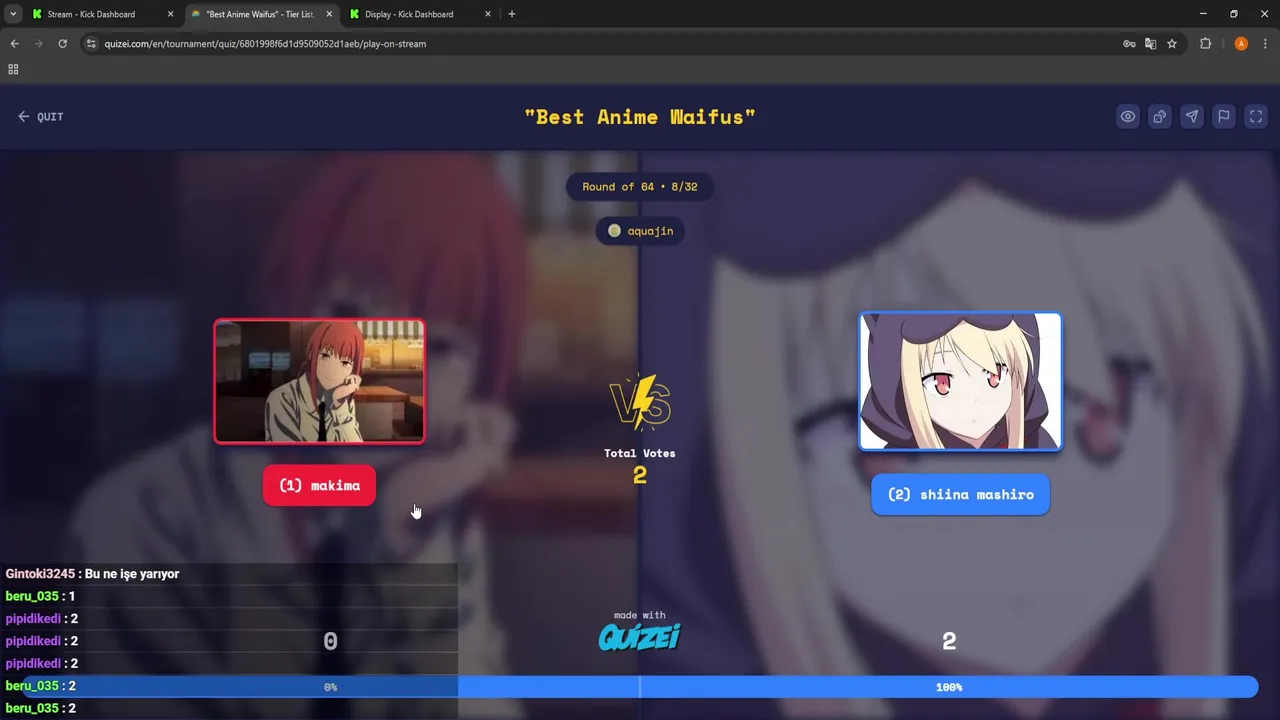Click the Quizei logo
1280x720 pixels.
tap(640, 637)
